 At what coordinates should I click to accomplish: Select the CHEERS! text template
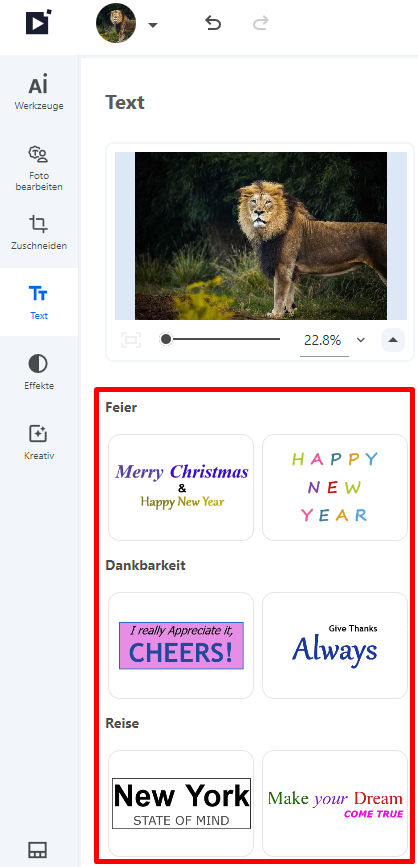181,645
